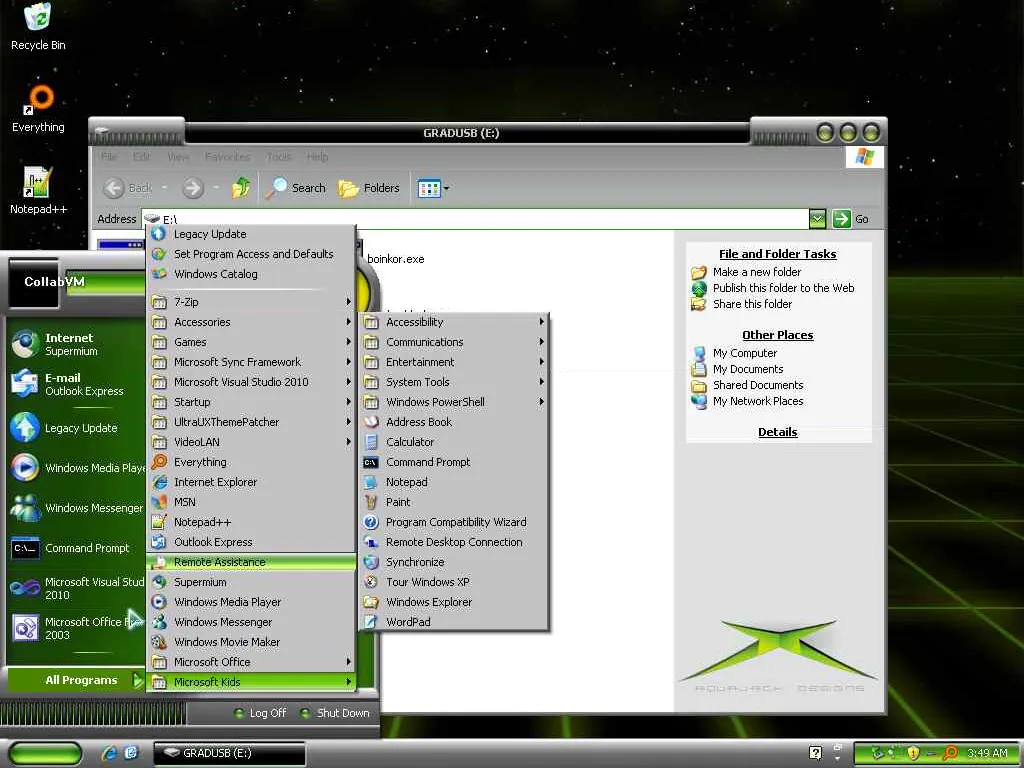This screenshot has width=1024, height=768.
Task: Click the Go button
Action: (850, 219)
